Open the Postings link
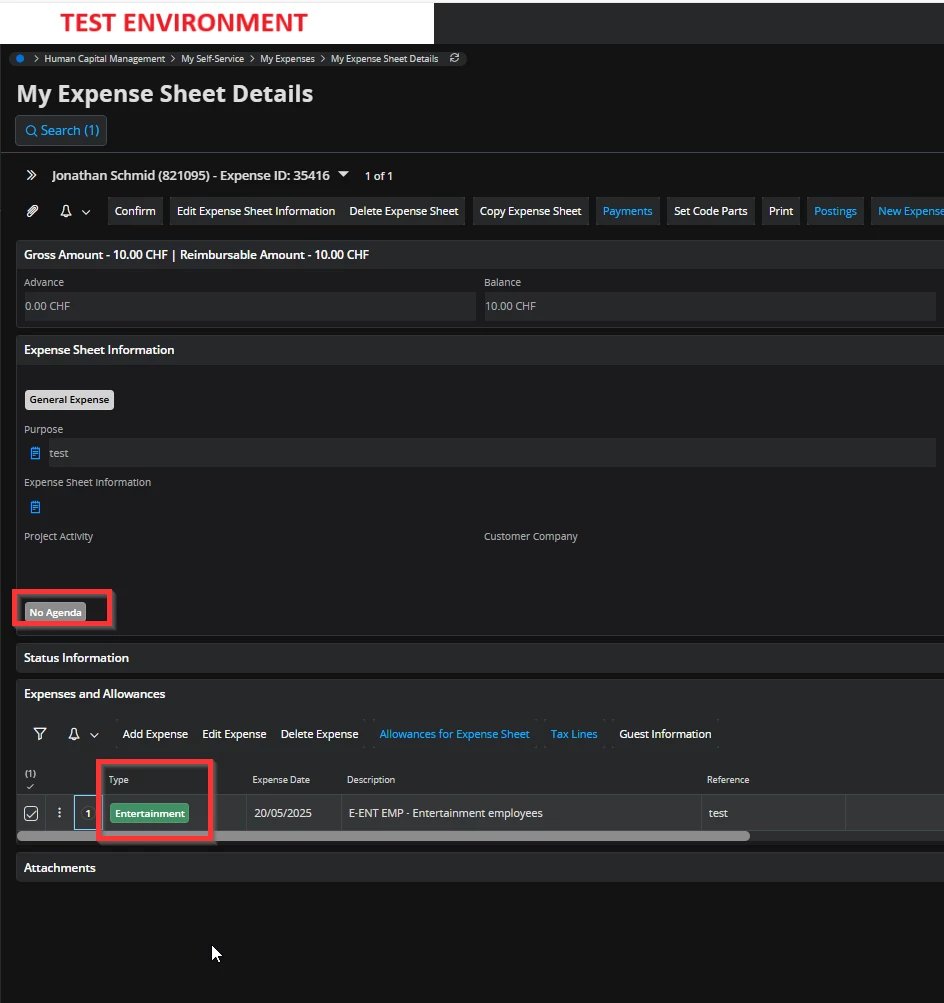944x1003 pixels. tap(835, 211)
